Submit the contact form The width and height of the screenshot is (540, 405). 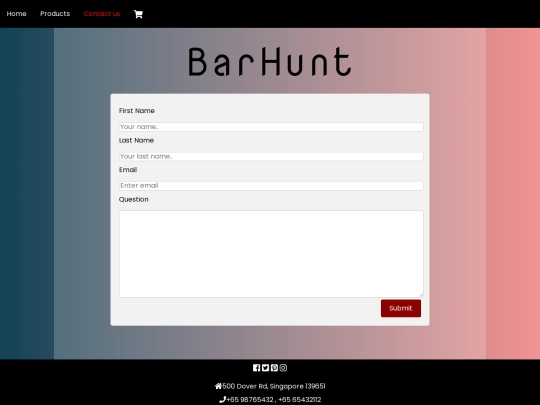point(401,308)
